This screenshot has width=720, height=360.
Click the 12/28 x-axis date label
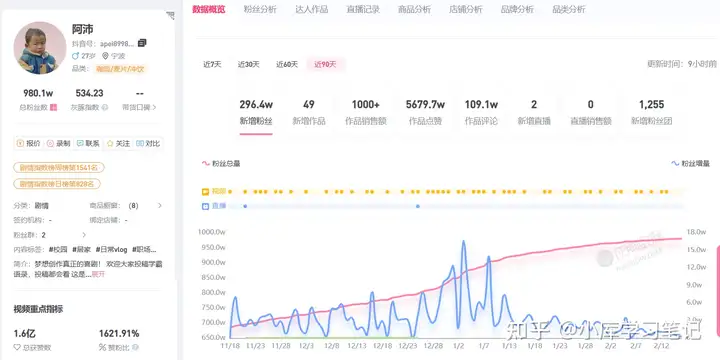click(x=433, y=346)
